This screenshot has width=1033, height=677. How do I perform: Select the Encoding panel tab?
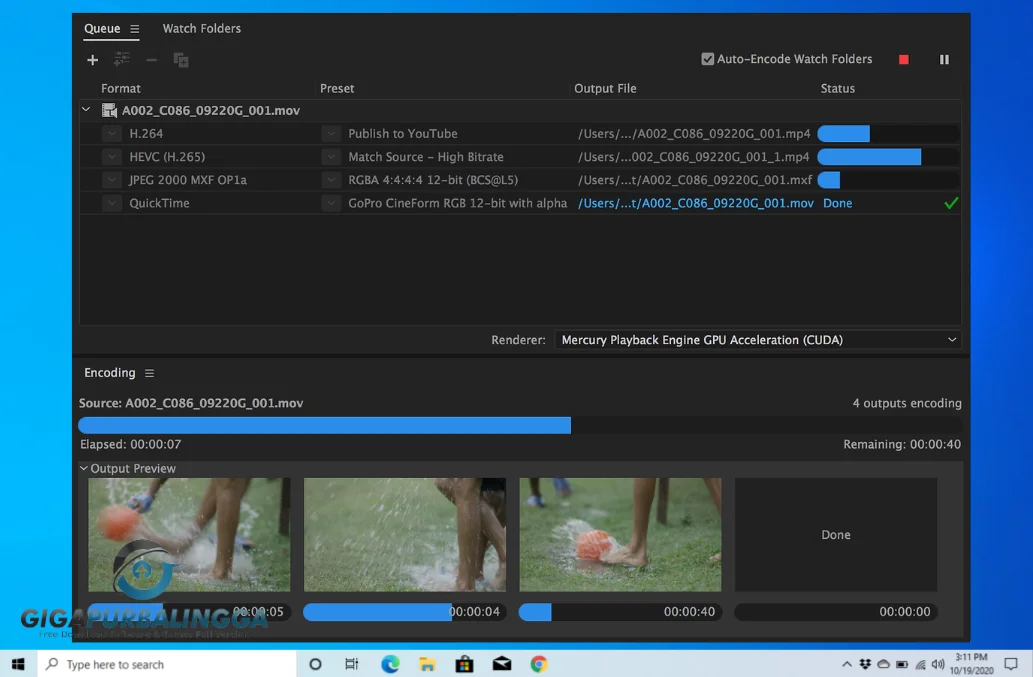coord(109,373)
